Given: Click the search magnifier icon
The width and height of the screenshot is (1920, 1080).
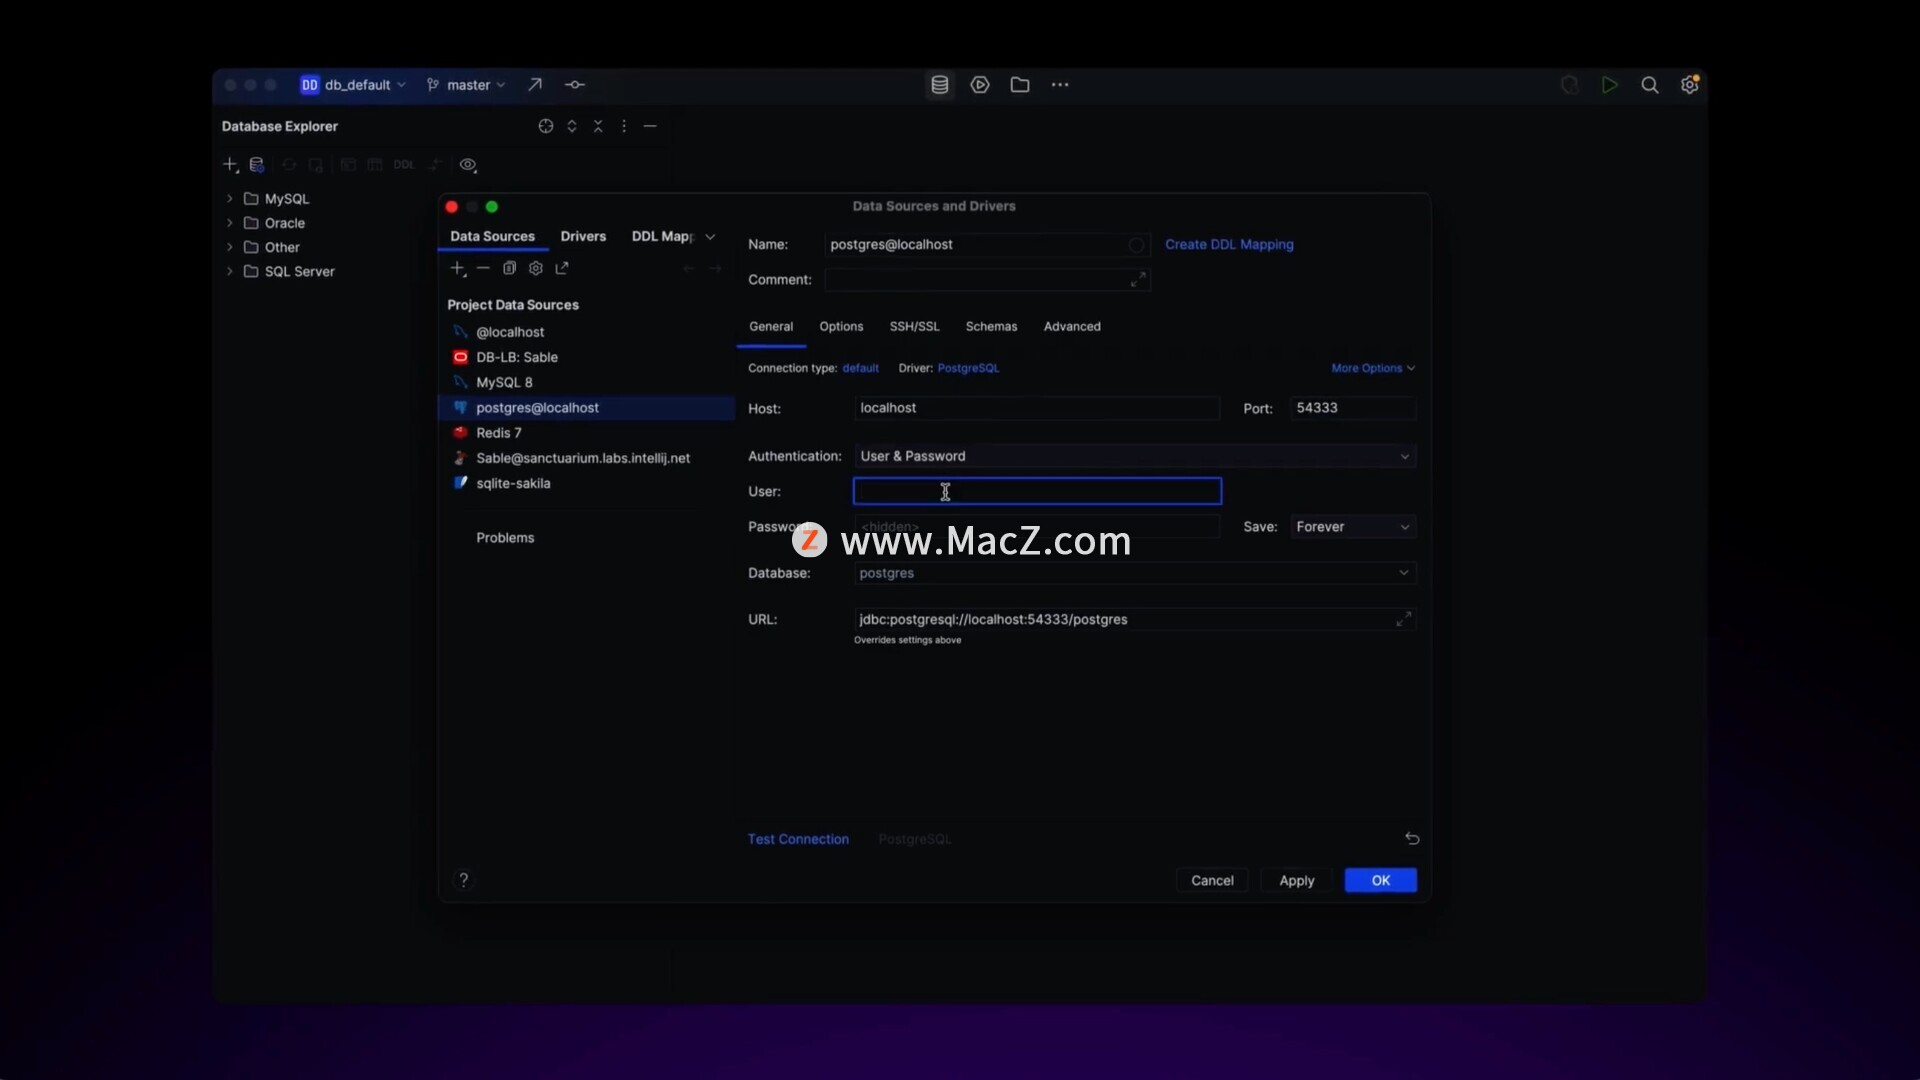Looking at the screenshot, I should tap(1650, 85).
